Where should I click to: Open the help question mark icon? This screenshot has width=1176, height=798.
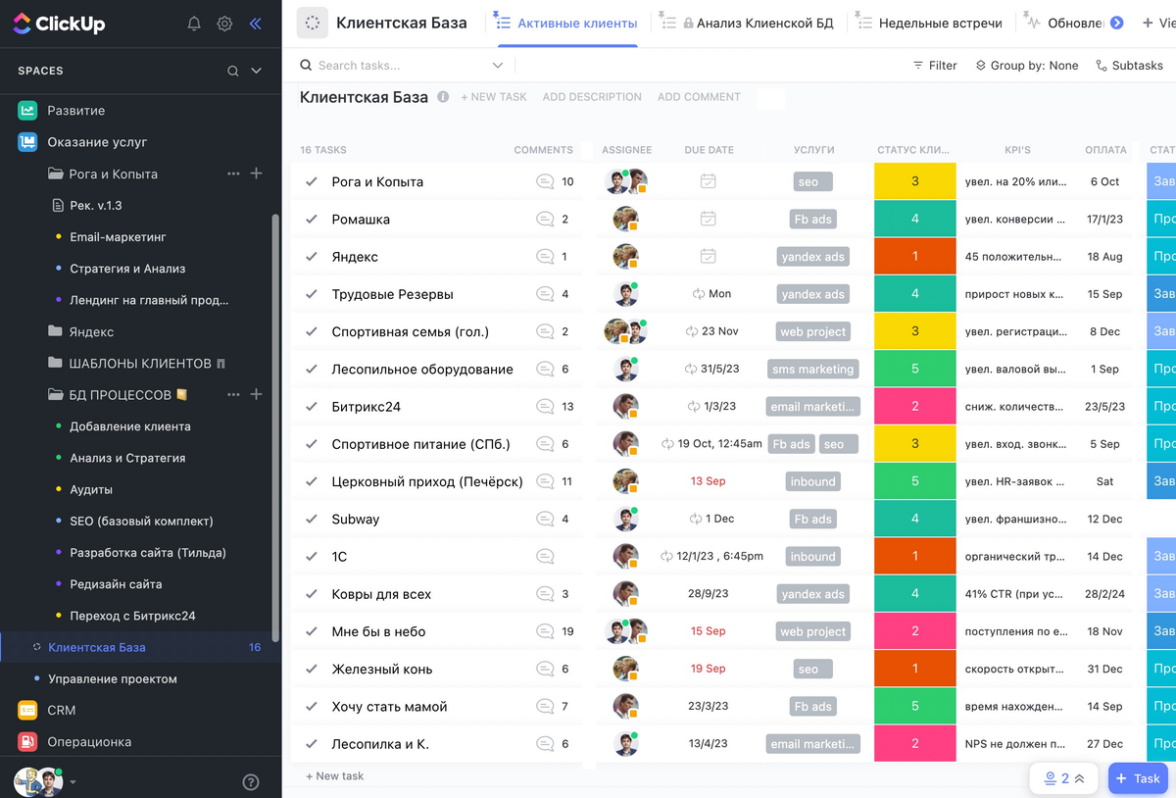pyautogui.click(x=251, y=782)
